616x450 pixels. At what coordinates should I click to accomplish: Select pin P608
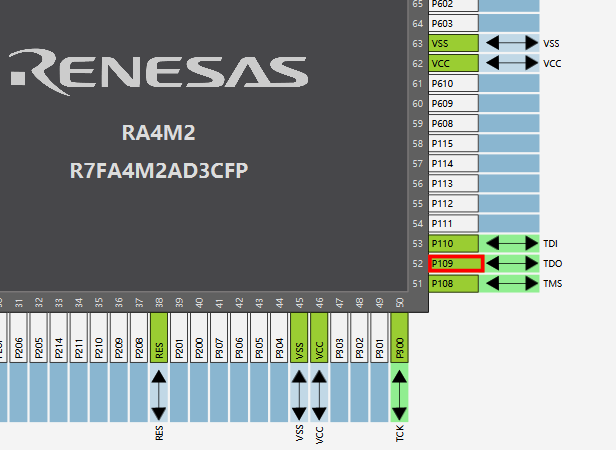(x=454, y=123)
